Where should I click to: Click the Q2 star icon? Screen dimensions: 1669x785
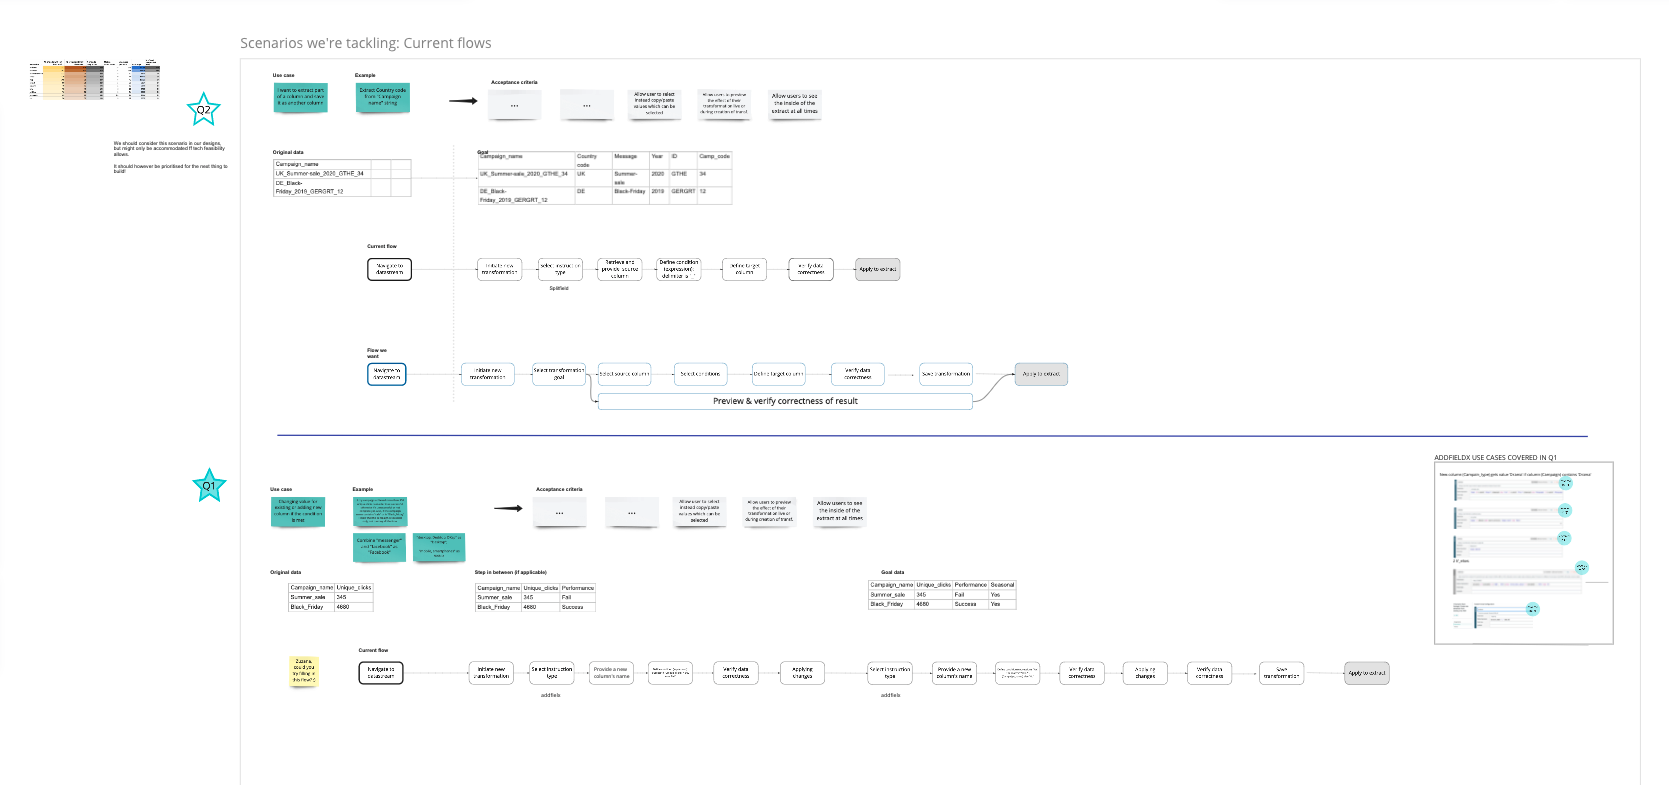point(203,110)
